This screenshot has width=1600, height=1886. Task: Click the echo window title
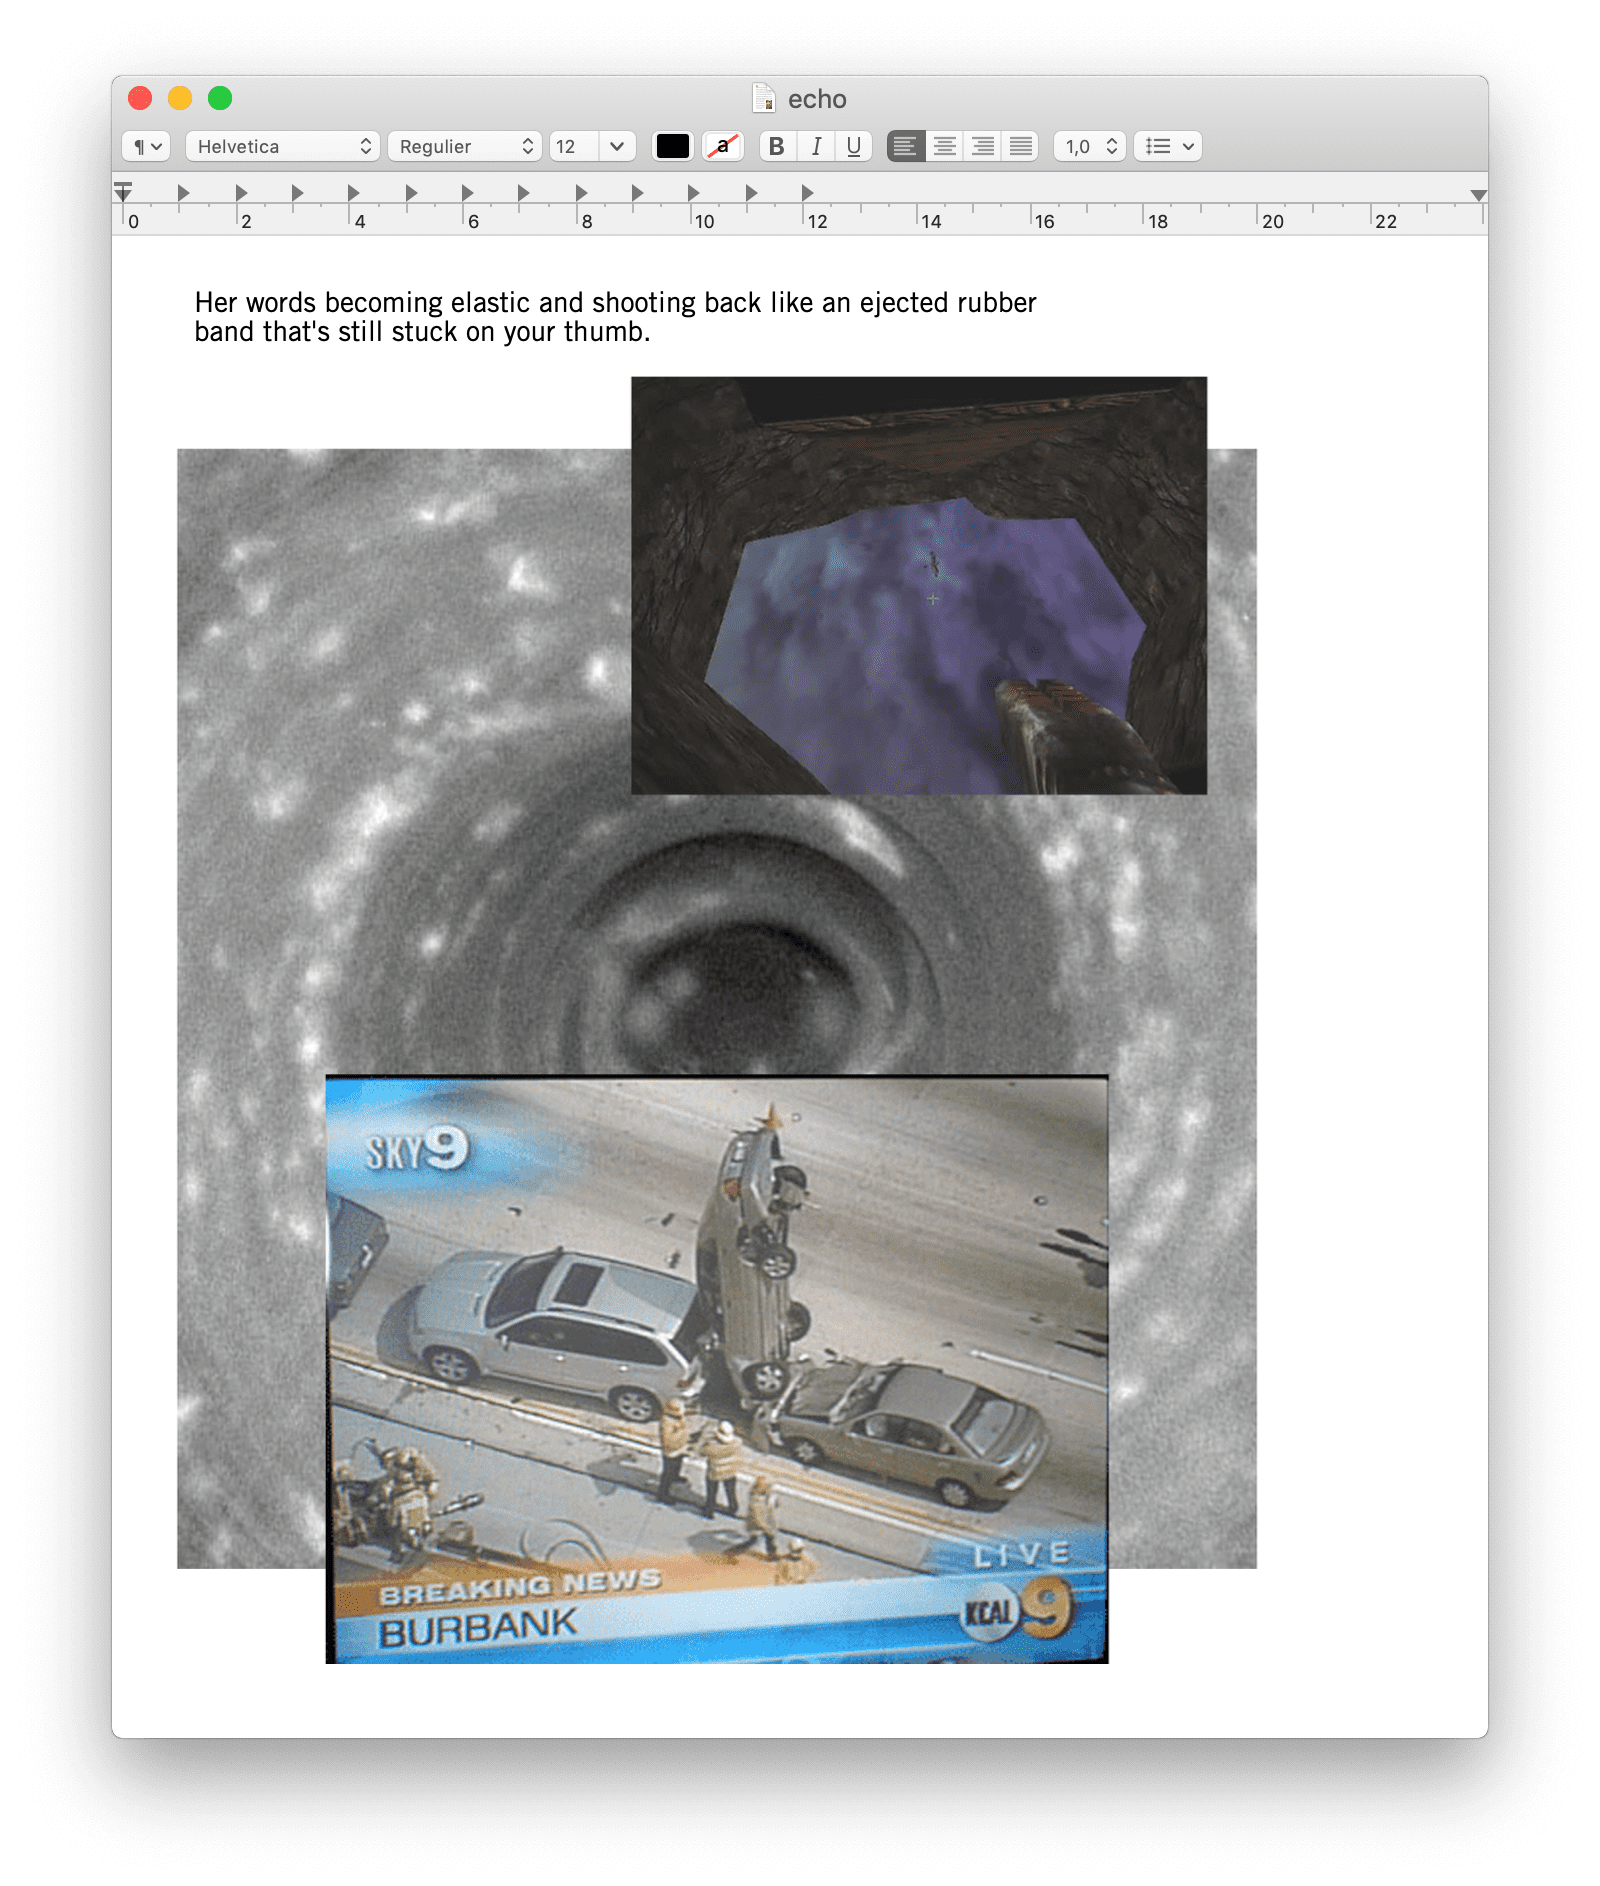(817, 99)
